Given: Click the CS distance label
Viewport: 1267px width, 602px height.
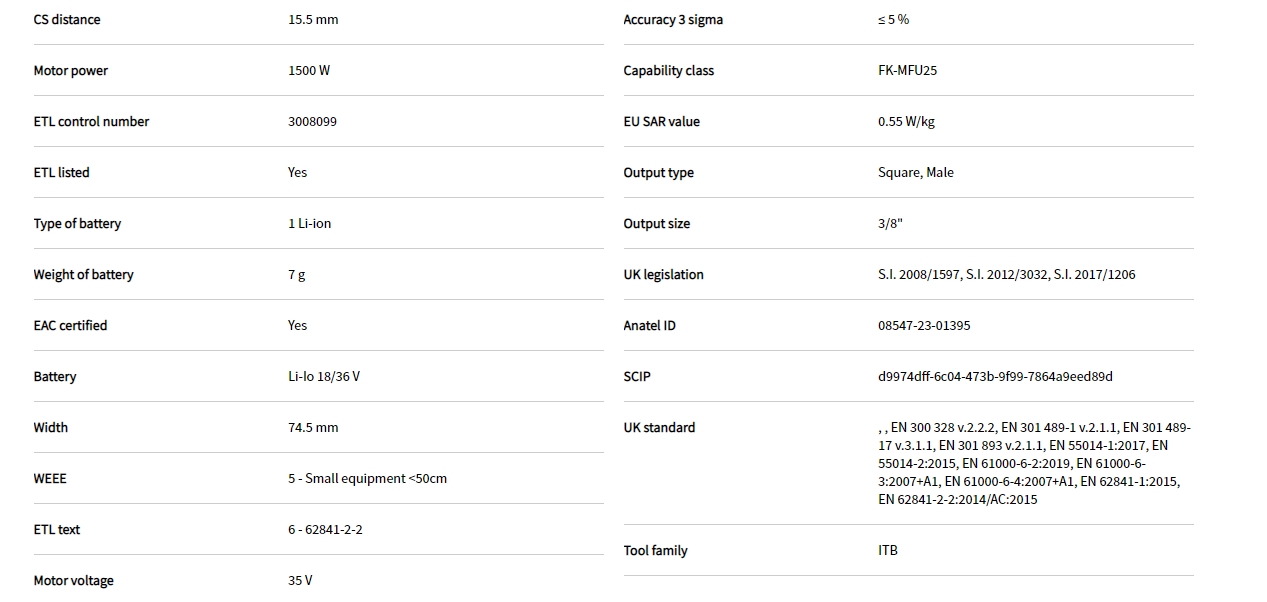Looking at the screenshot, I should [67, 20].
